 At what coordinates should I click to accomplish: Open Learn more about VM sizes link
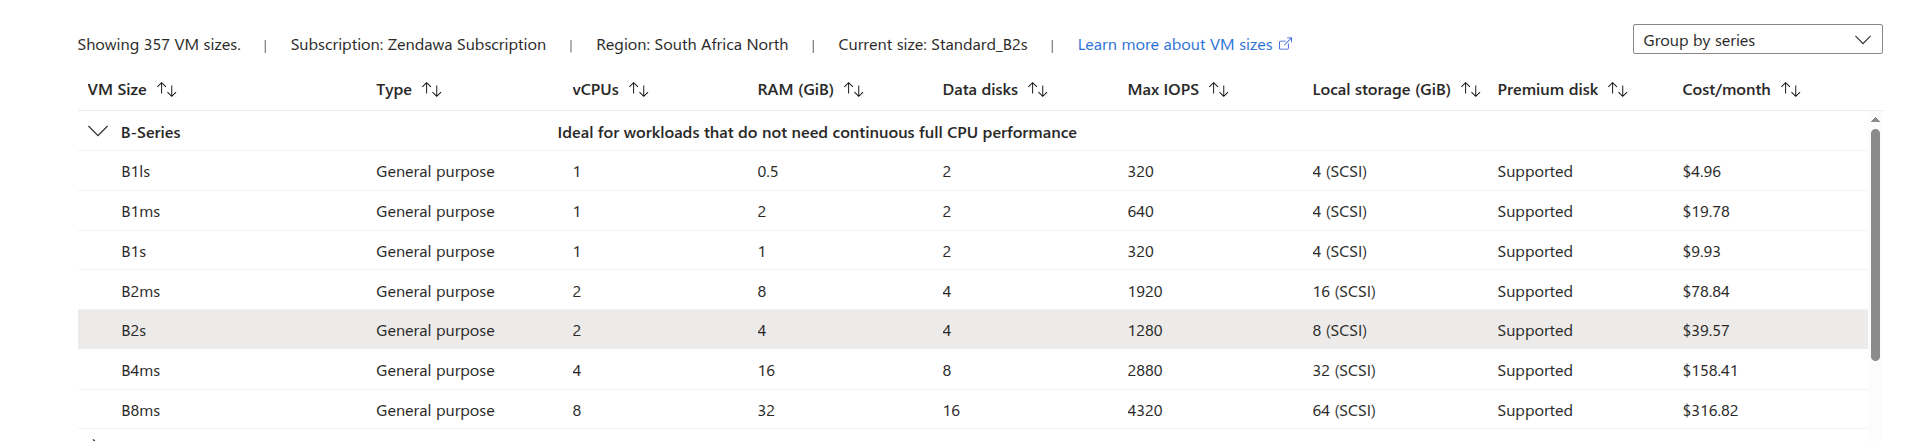1175,45
